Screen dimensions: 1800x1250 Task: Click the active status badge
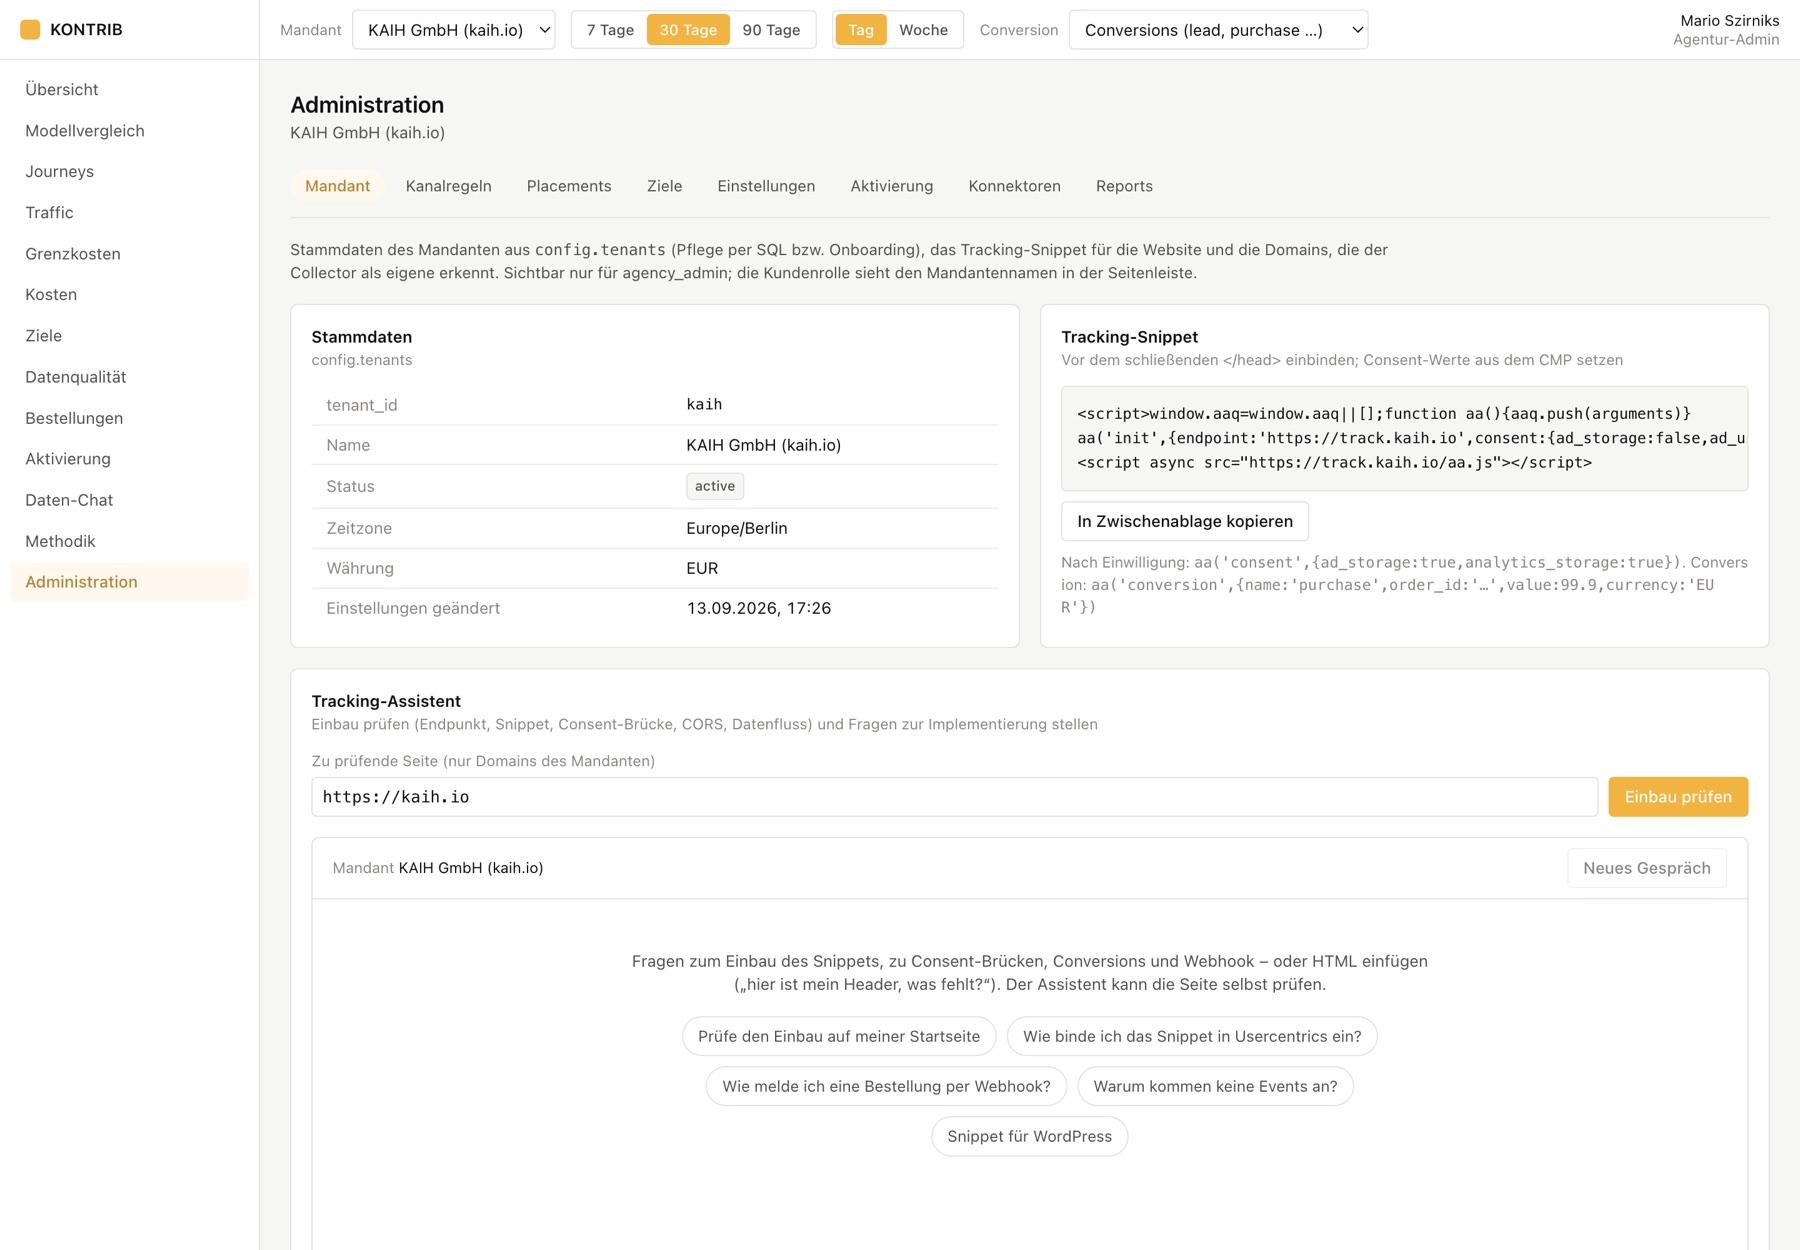coord(715,486)
